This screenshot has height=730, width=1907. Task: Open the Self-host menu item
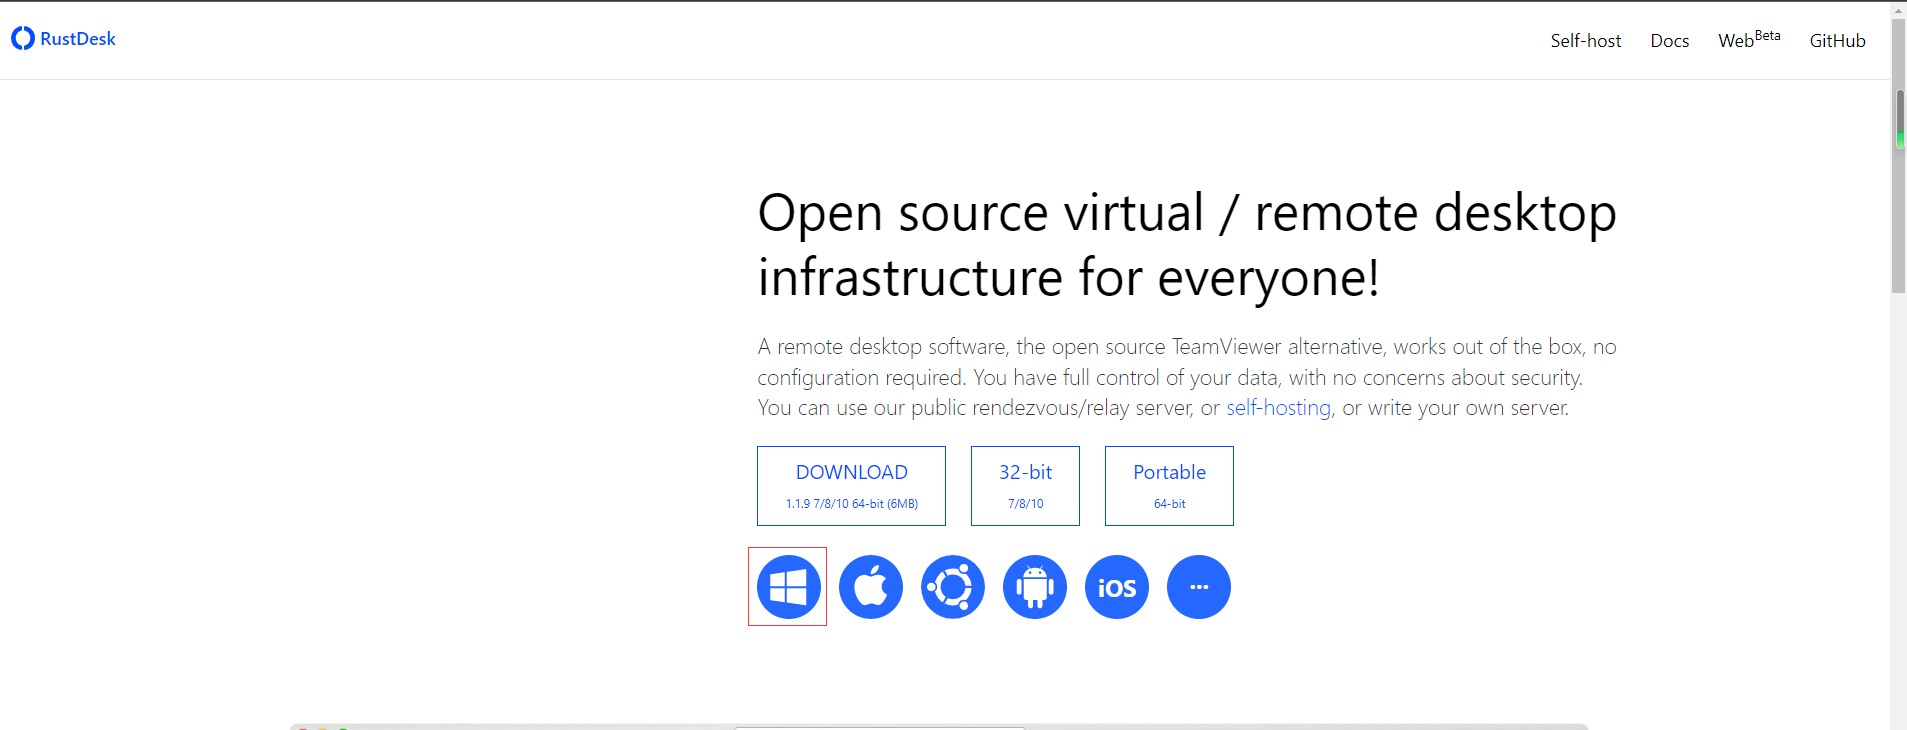(1585, 41)
